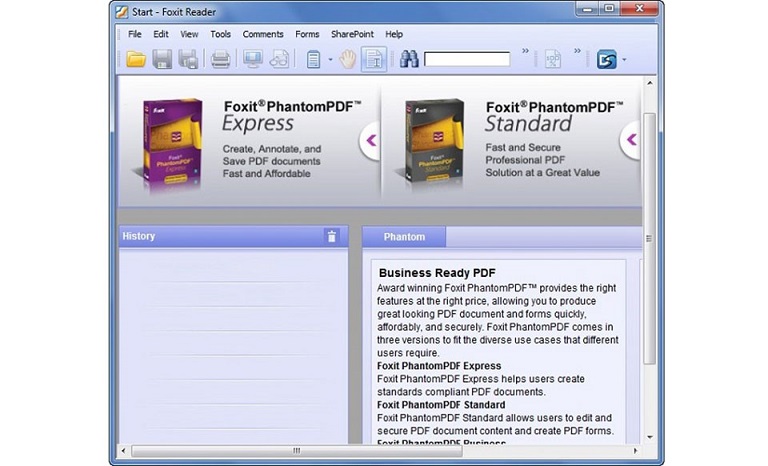Select the Phantom tab
The image size is (768, 466).
pyautogui.click(x=404, y=237)
